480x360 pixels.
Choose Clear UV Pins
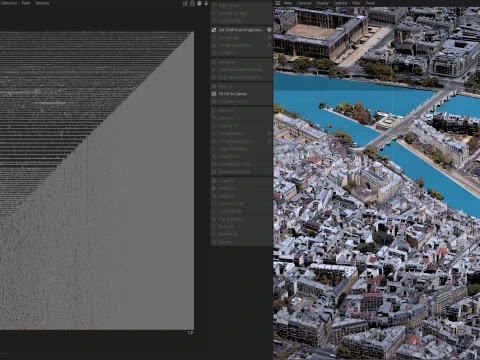coord(241,21)
